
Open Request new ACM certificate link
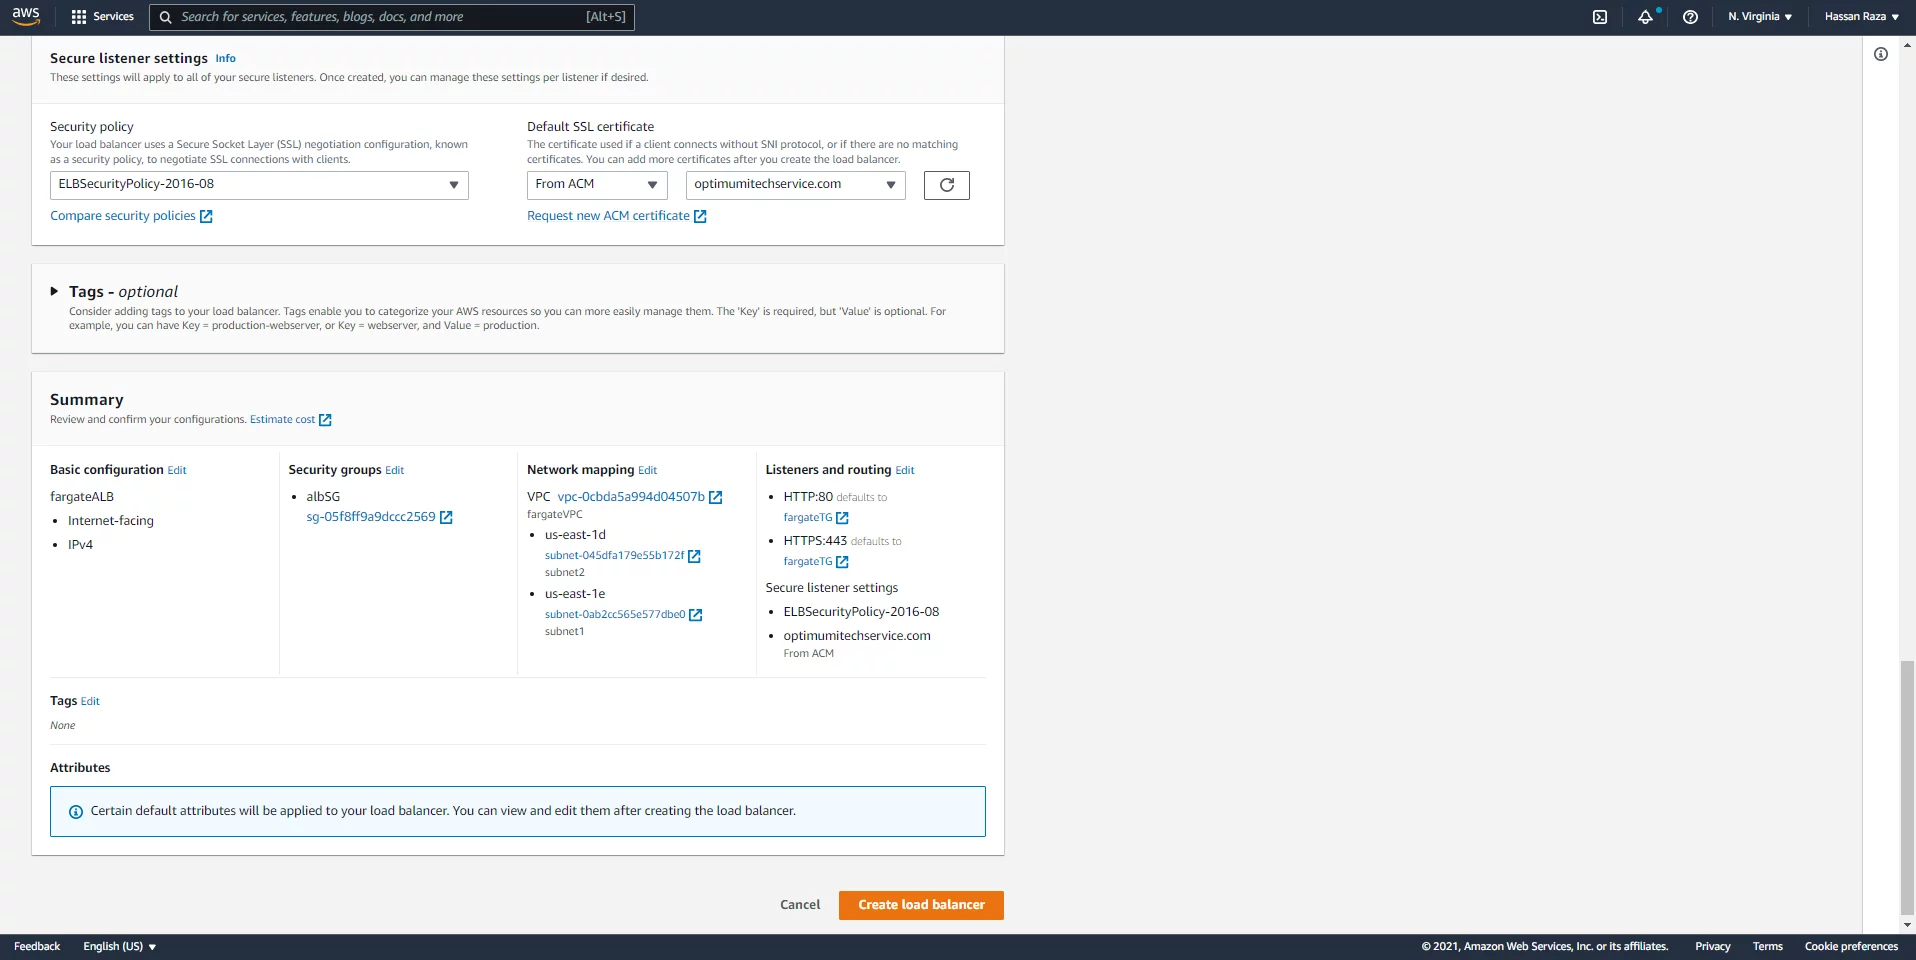pos(608,216)
